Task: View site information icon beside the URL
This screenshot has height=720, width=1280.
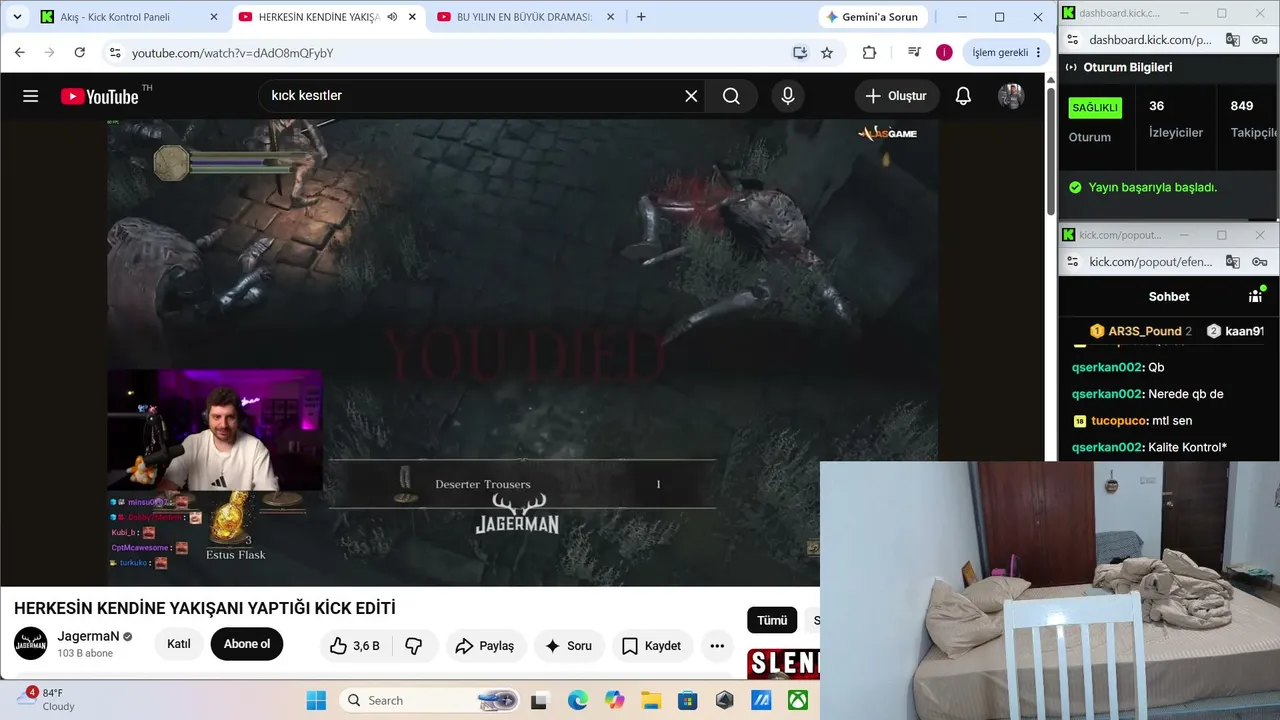Action: pos(114,53)
